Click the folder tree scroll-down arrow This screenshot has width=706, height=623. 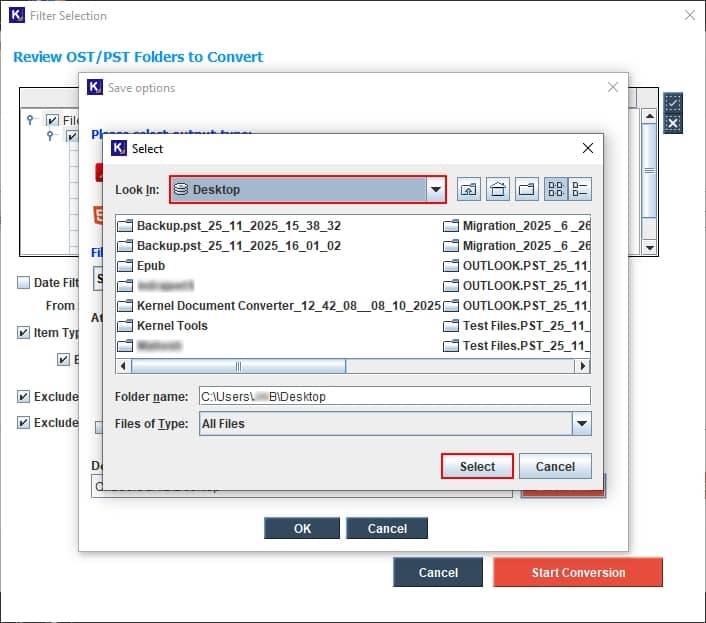tap(649, 247)
